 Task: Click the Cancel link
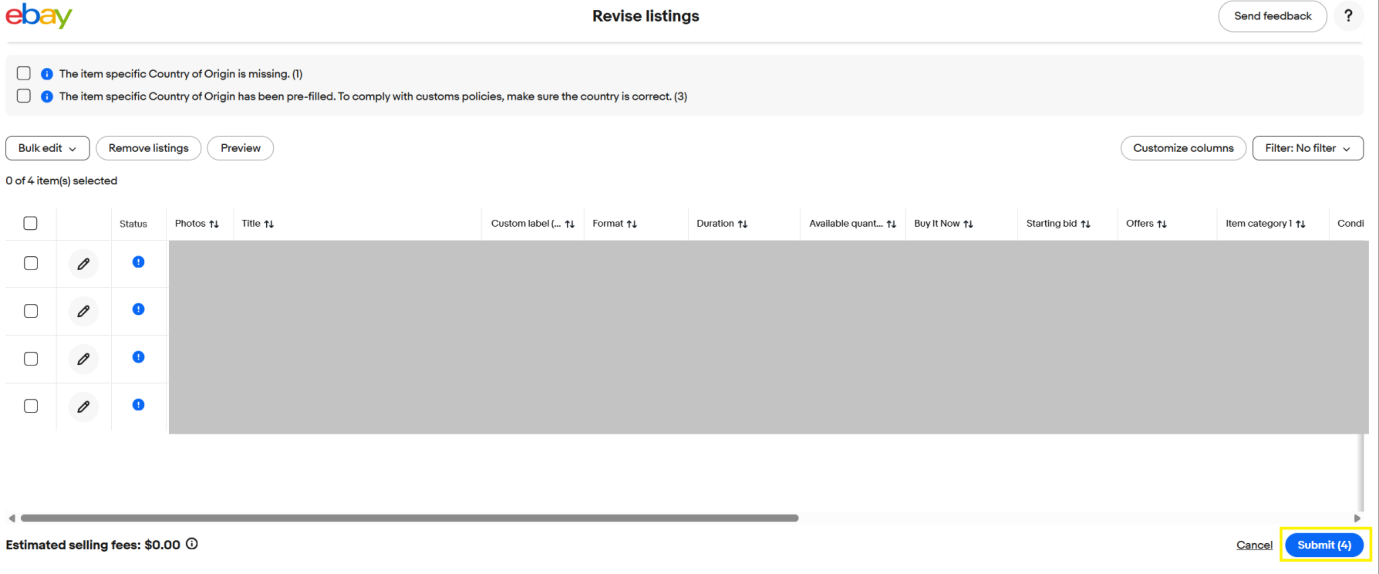pyautogui.click(x=1254, y=545)
